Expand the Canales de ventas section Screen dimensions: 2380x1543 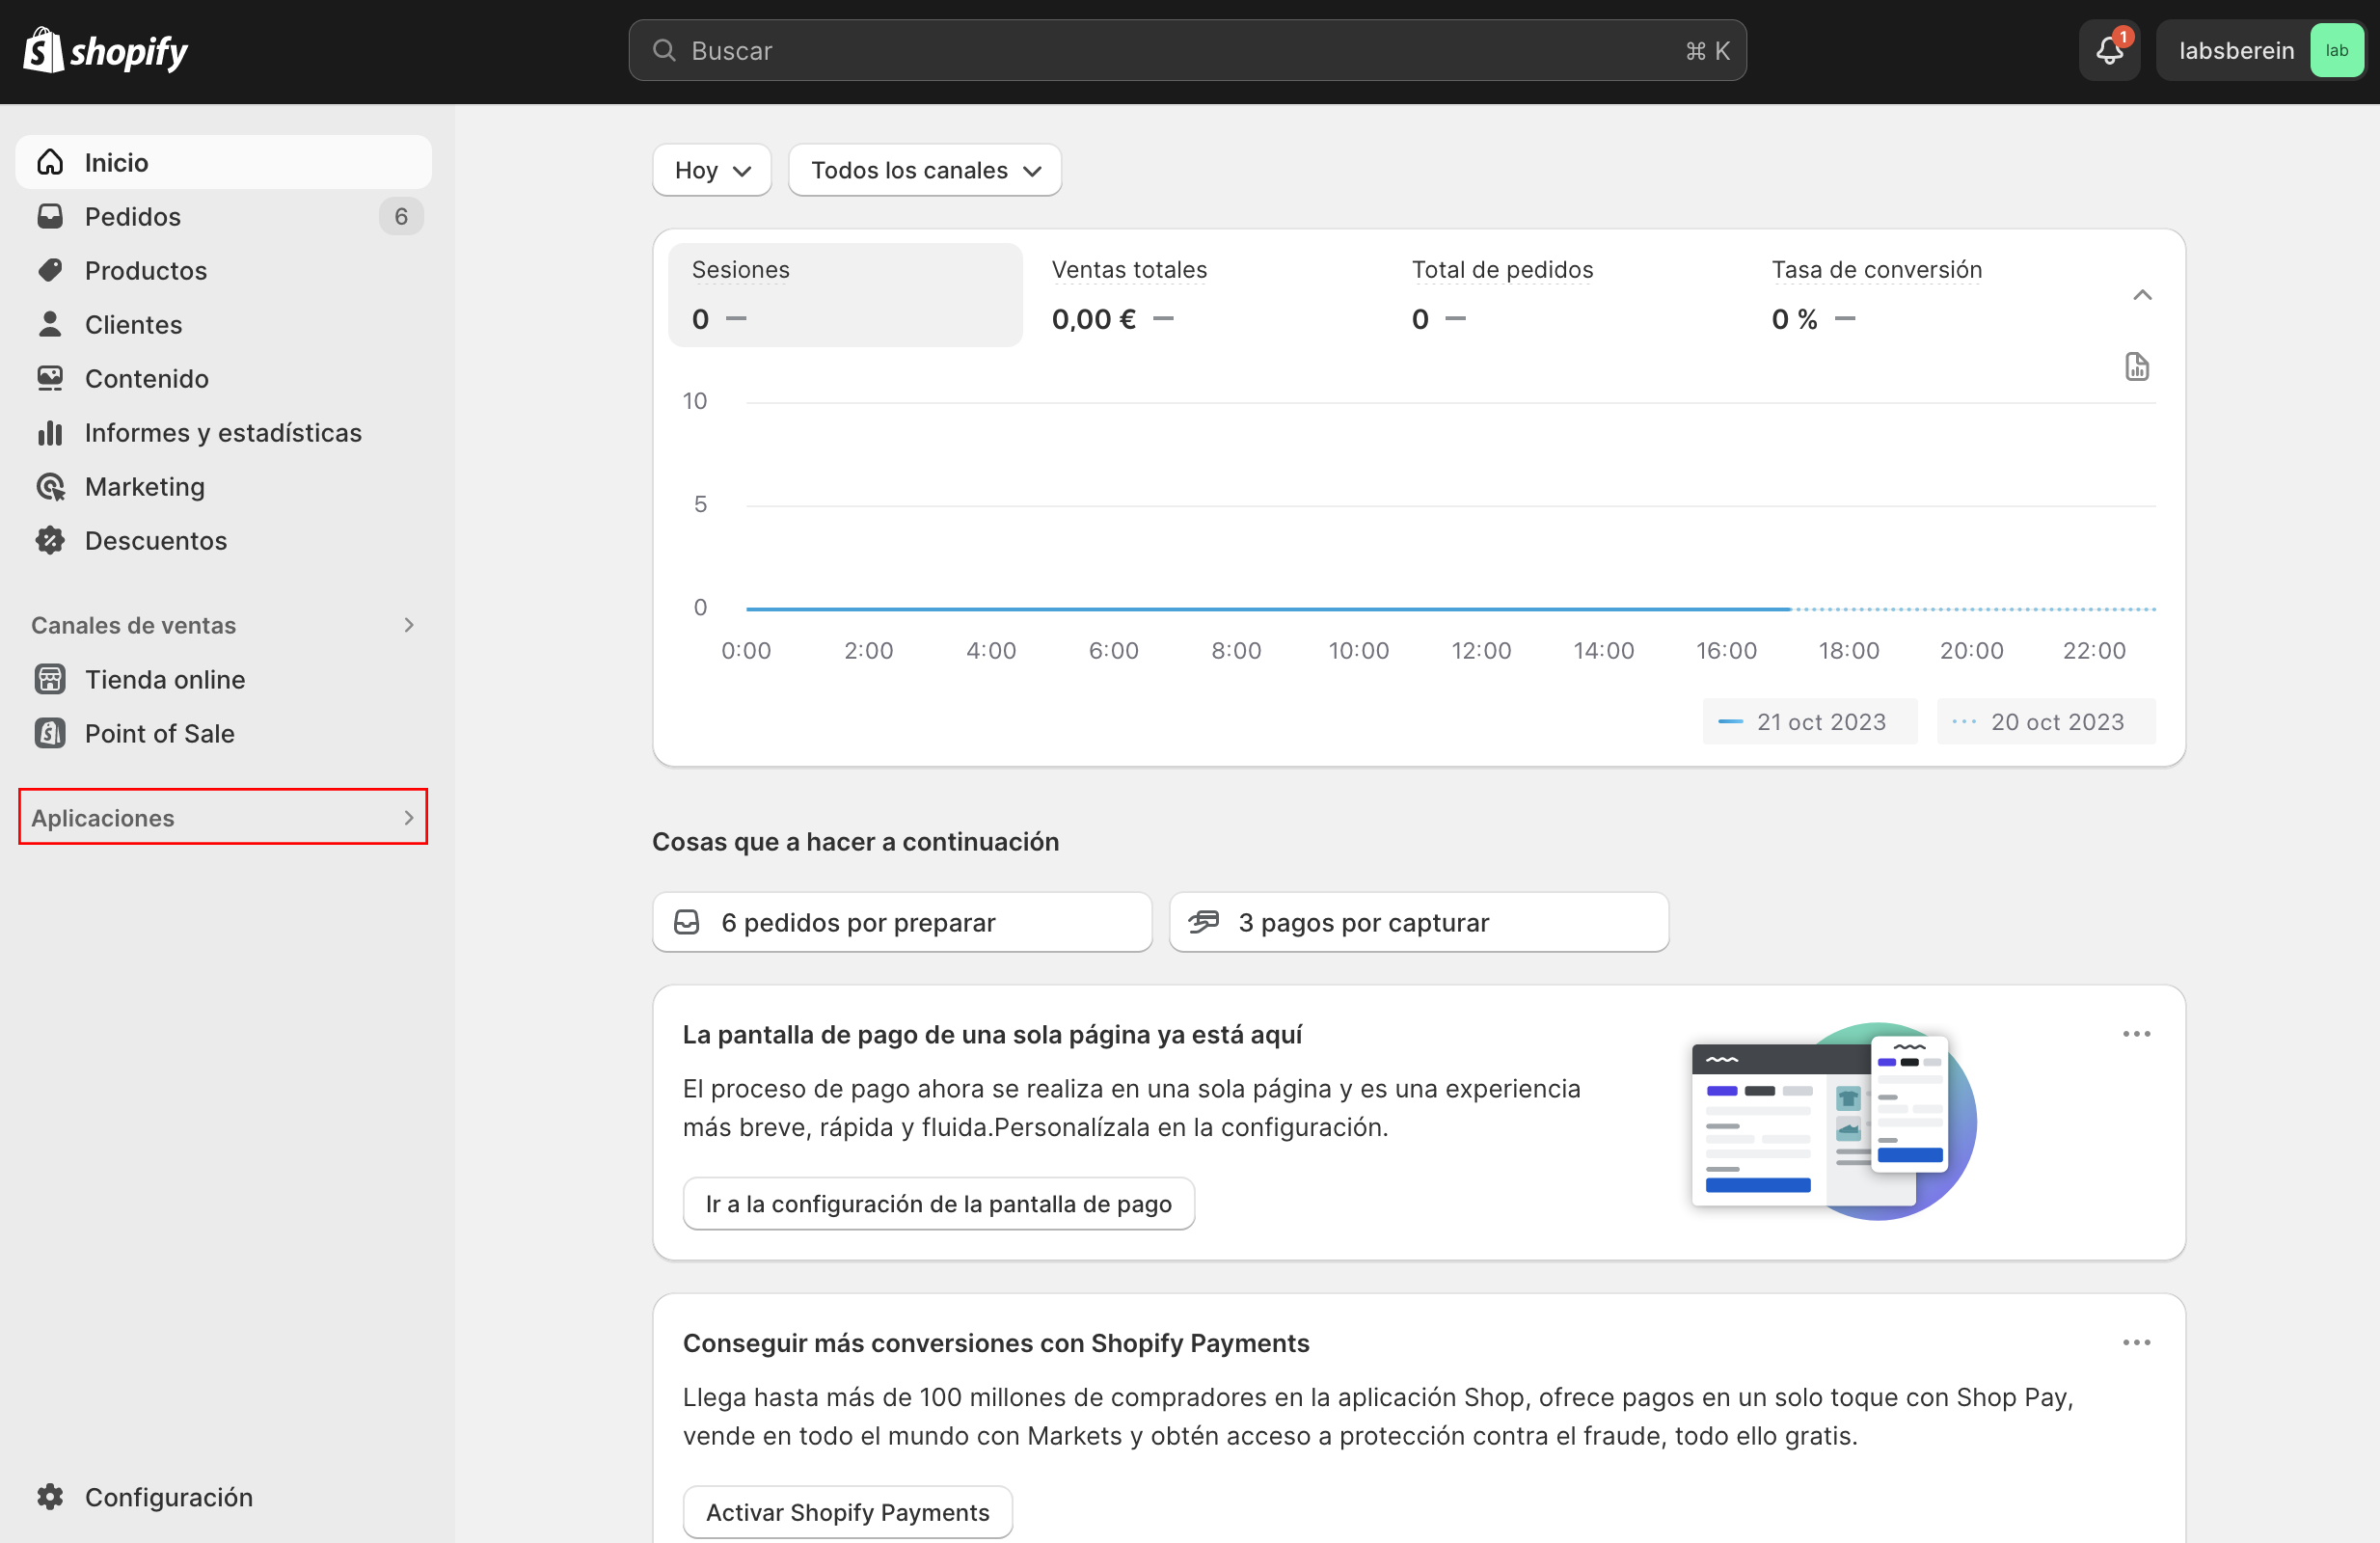(409, 625)
